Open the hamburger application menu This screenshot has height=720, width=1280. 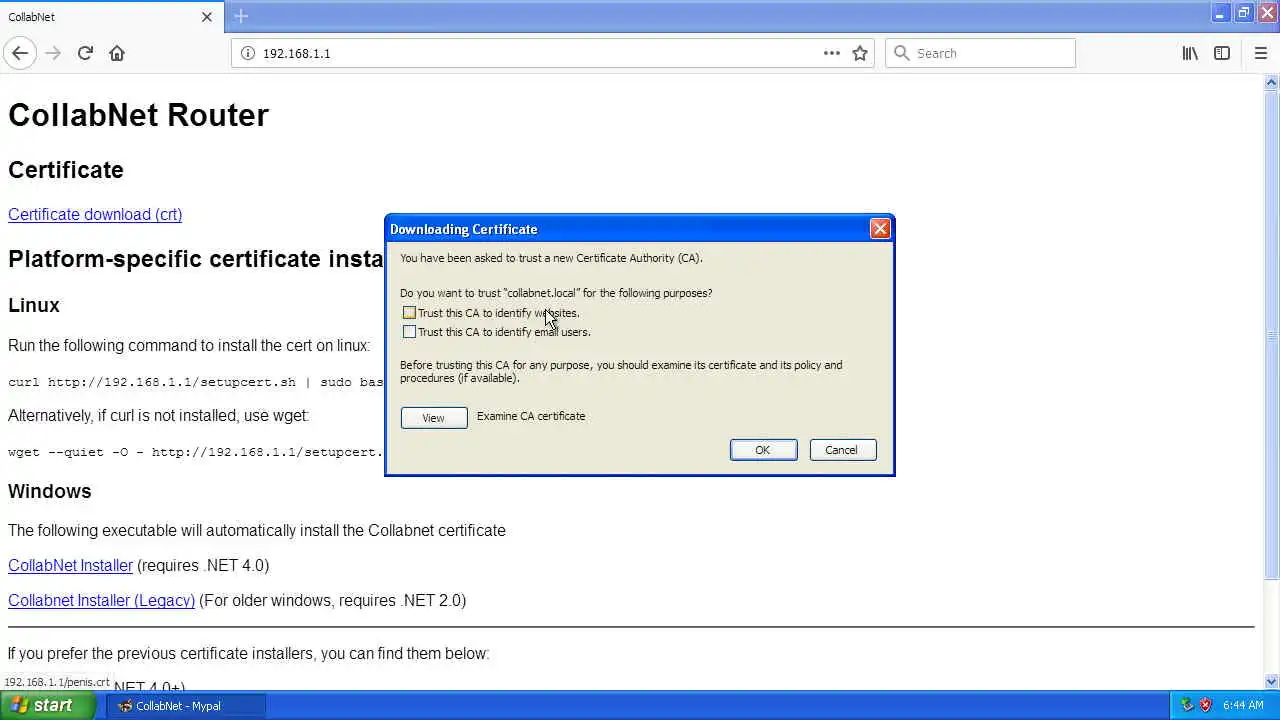coord(1261,53)
